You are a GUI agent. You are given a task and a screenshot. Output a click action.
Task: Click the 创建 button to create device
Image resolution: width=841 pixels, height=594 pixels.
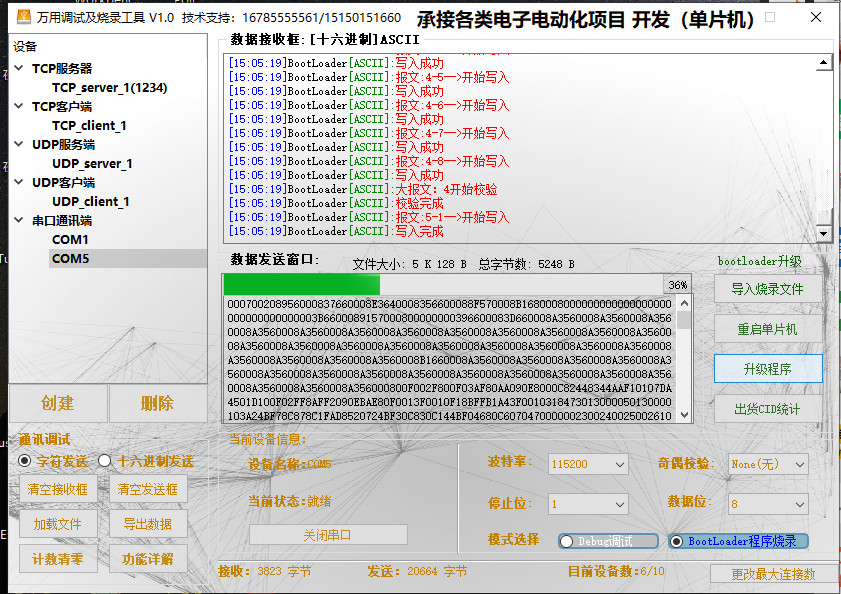tap(58, 404)
